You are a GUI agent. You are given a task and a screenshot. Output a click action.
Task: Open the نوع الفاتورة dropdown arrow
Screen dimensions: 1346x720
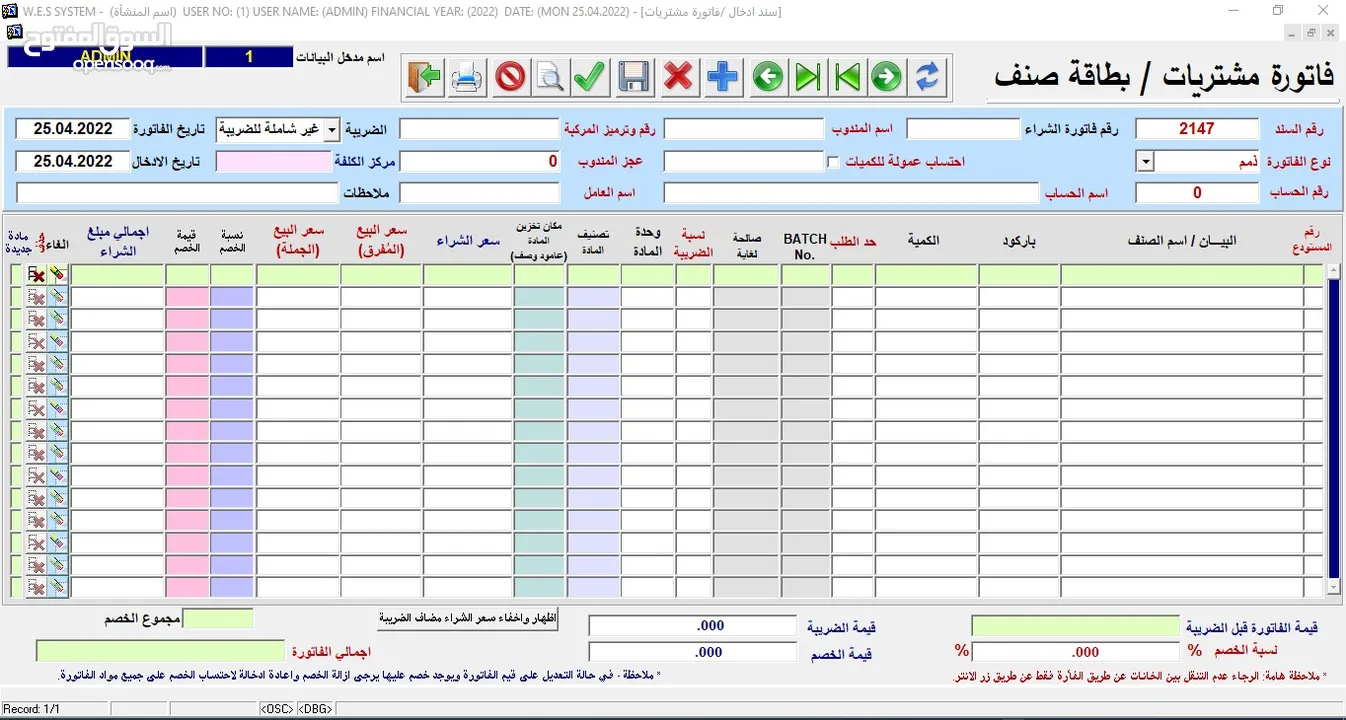(x=1145, y=161)
